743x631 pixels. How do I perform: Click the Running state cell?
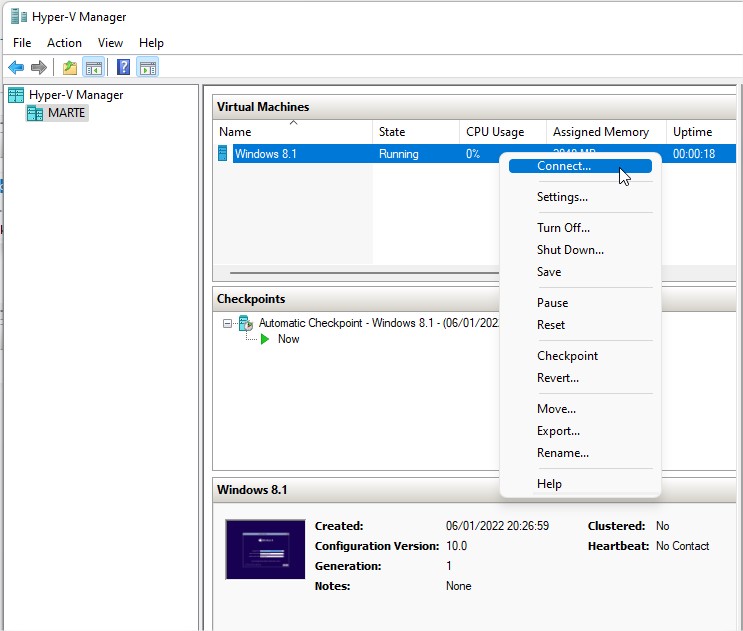point(399,154)
